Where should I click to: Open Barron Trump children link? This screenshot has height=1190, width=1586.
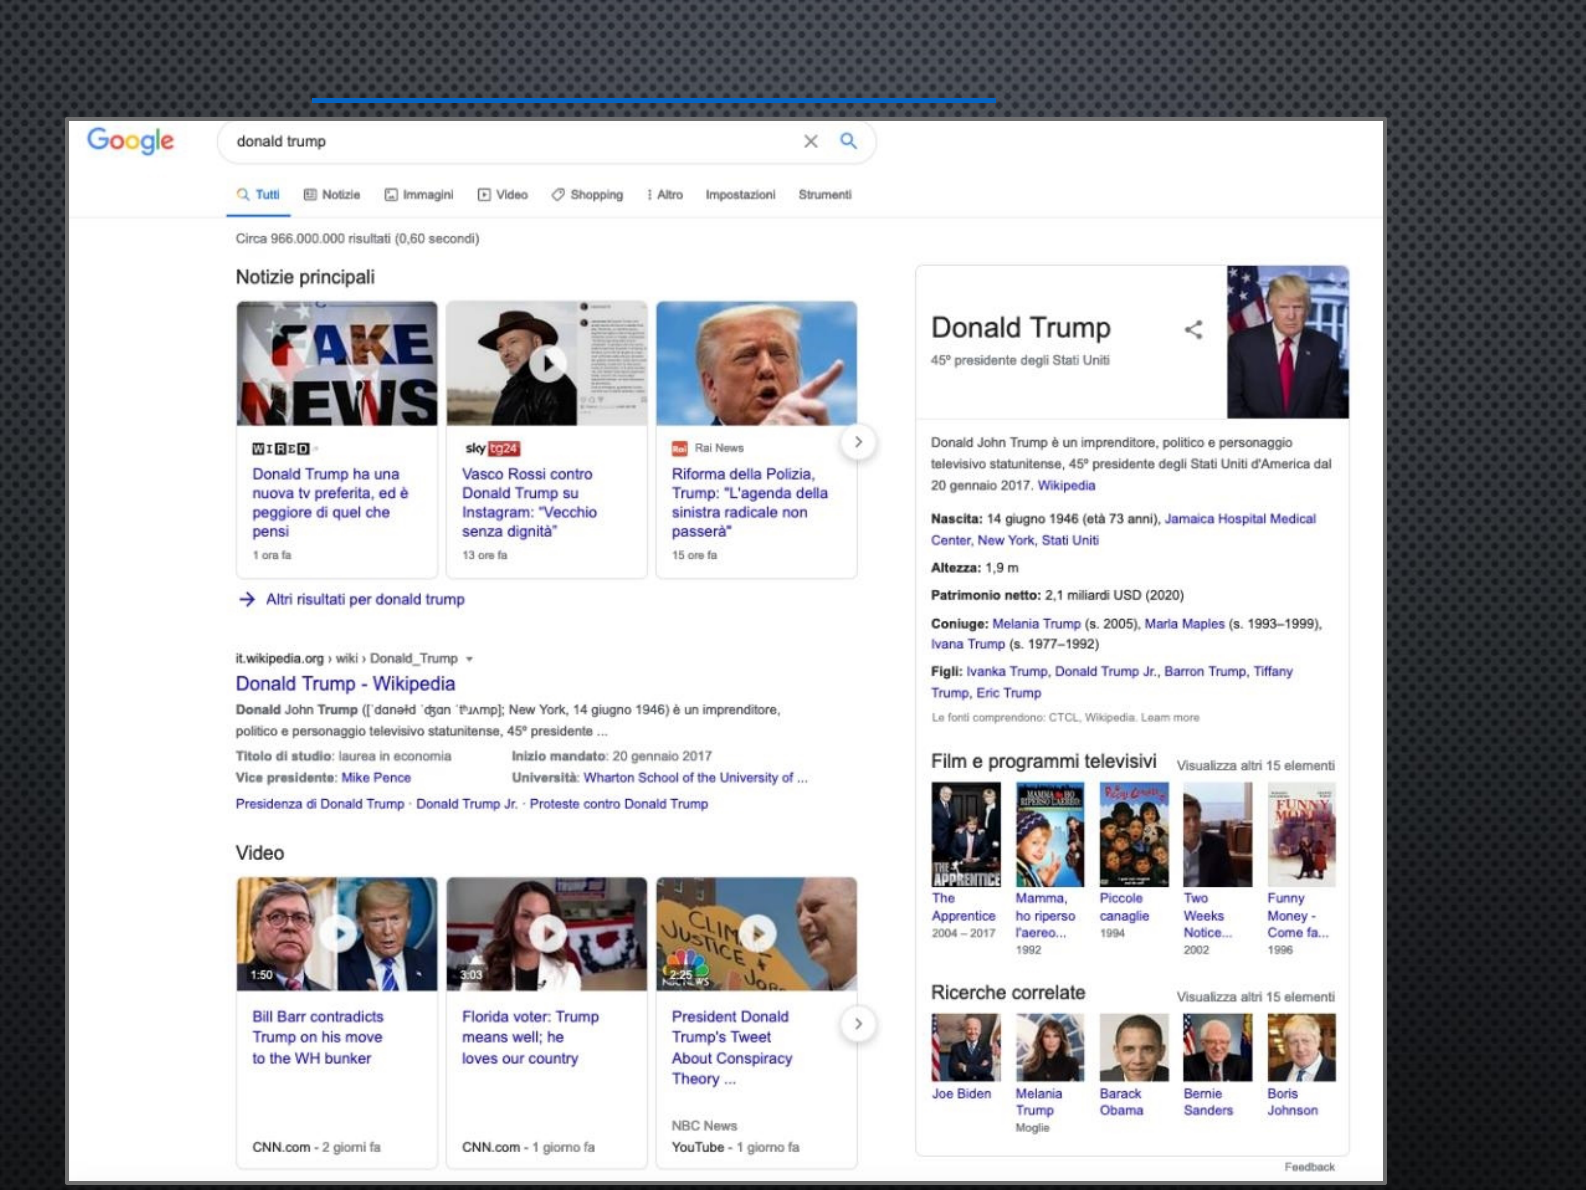(1205, 672)
